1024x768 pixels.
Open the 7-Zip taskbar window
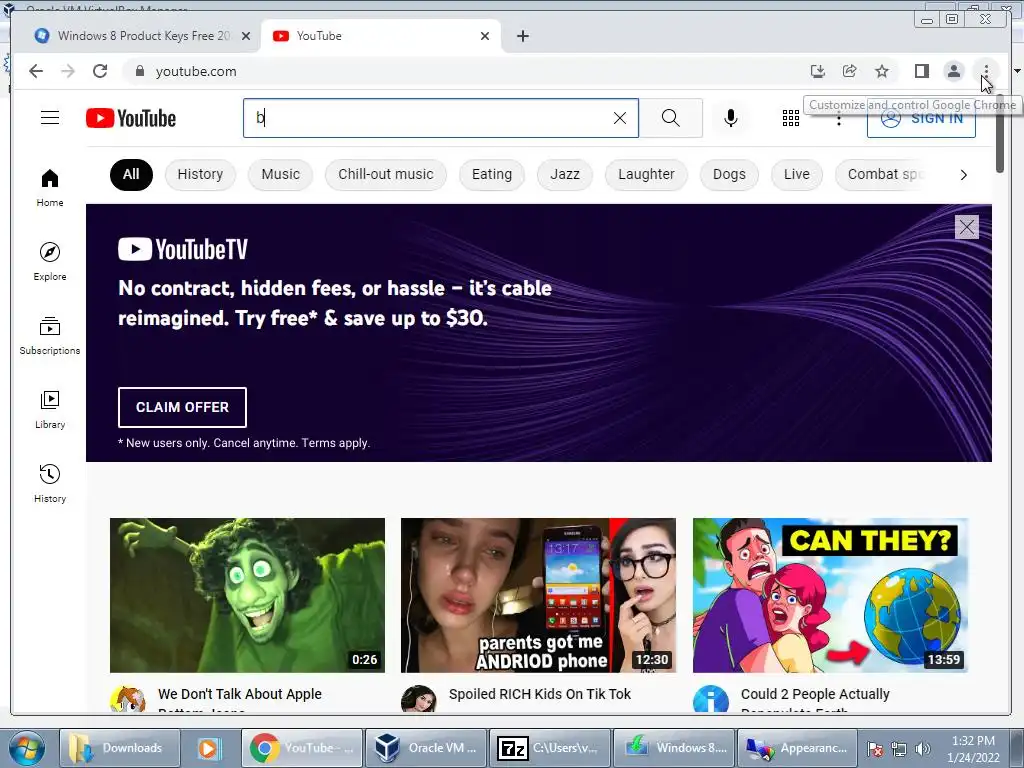[x=549, y=748]
